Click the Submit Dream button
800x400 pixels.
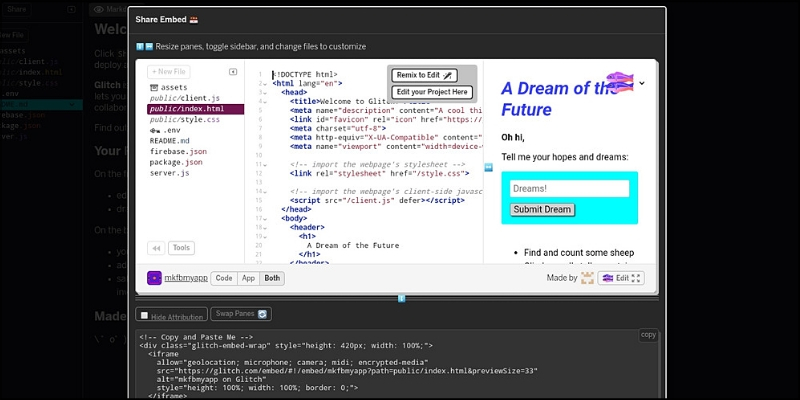(x=542, y=210)
